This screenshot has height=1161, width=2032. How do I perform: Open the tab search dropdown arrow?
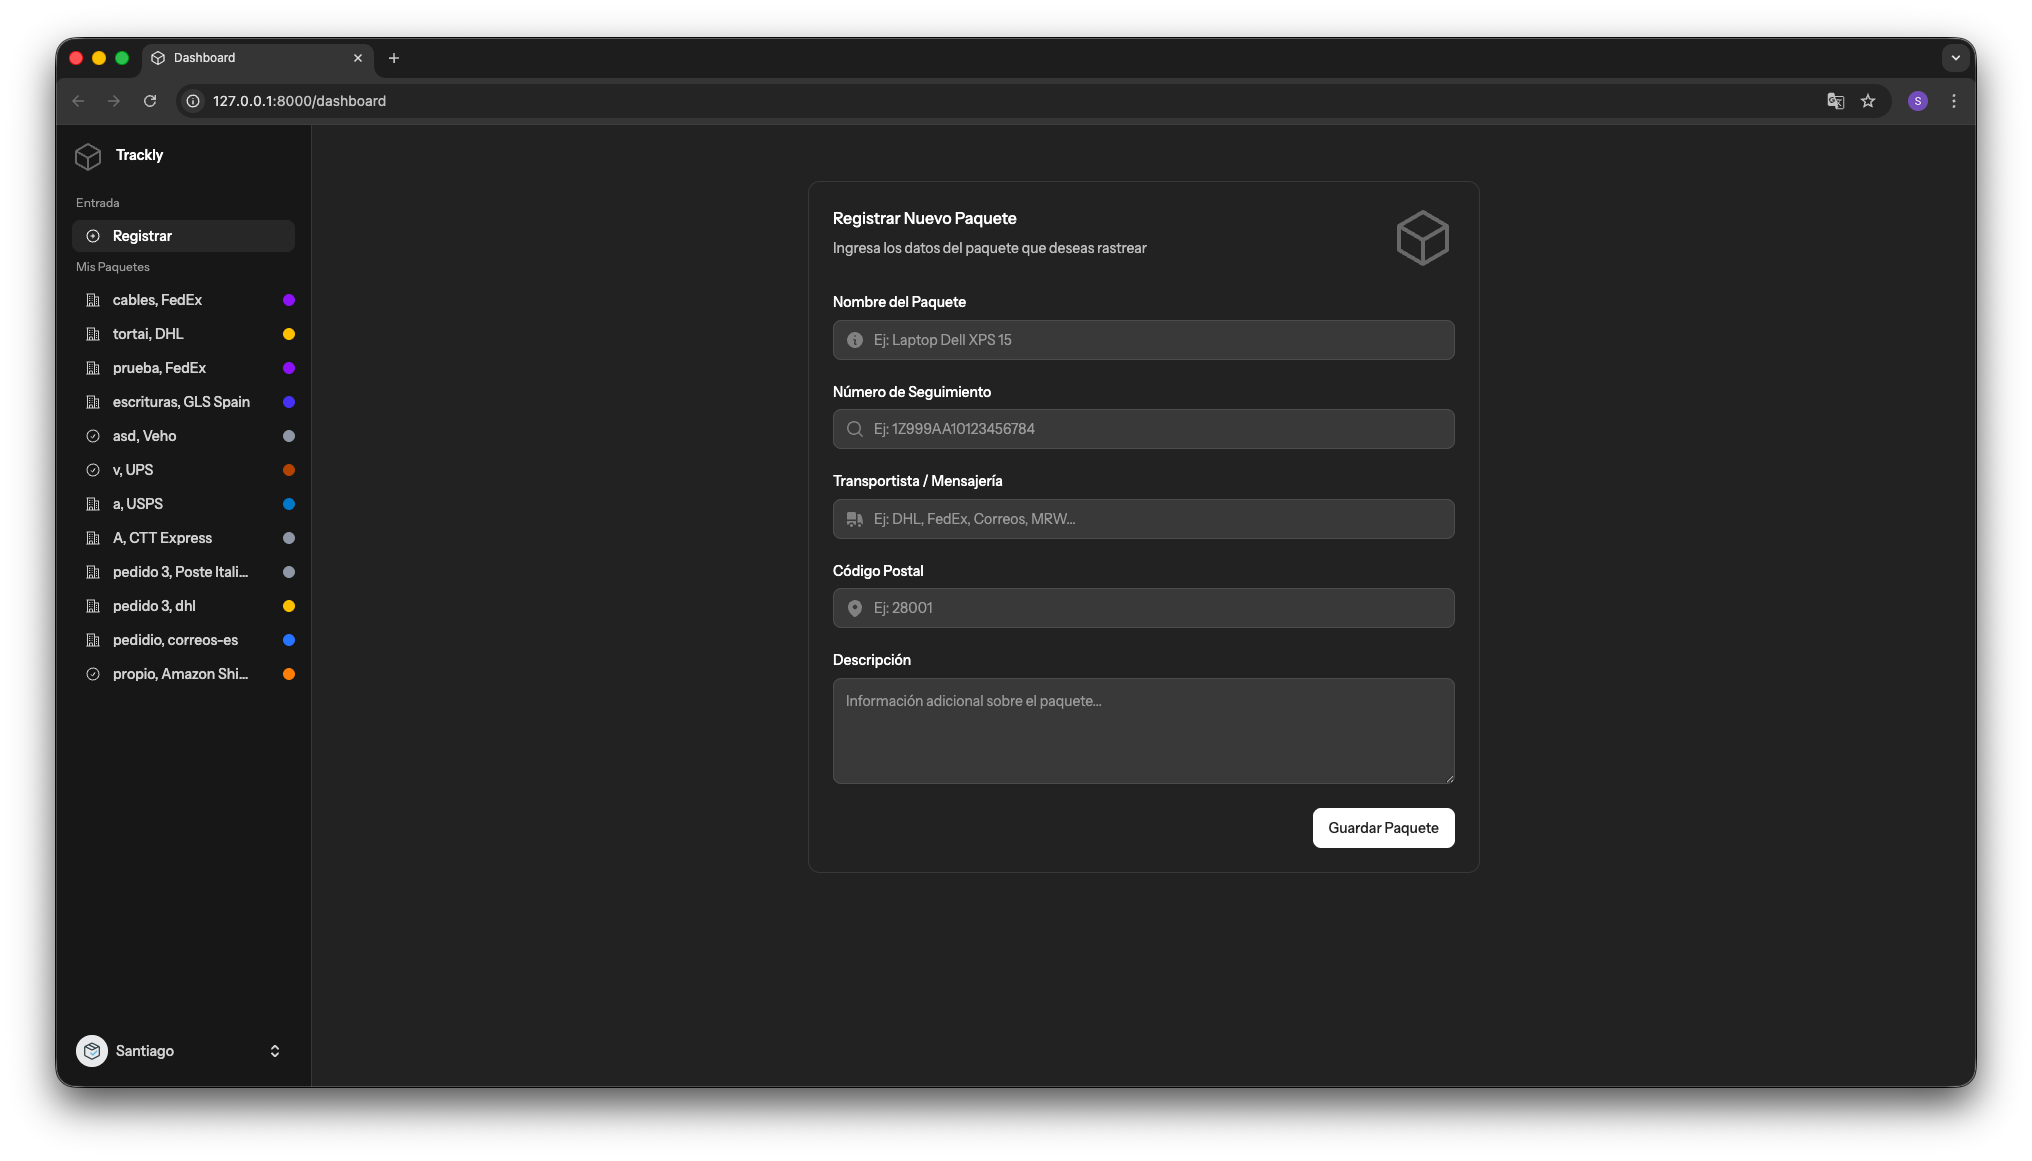(1955, 58)
